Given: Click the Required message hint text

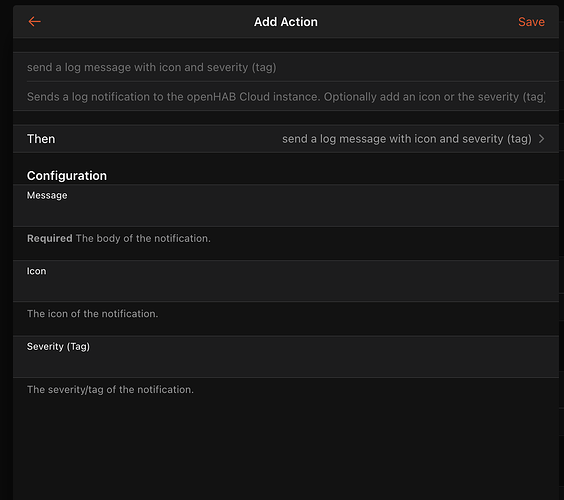Looking at the screenshot, I should coord(119,238).
